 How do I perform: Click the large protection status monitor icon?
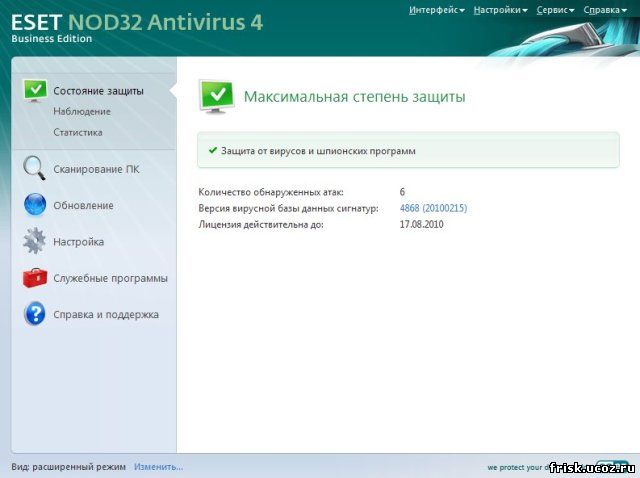[x=216, y=96]
